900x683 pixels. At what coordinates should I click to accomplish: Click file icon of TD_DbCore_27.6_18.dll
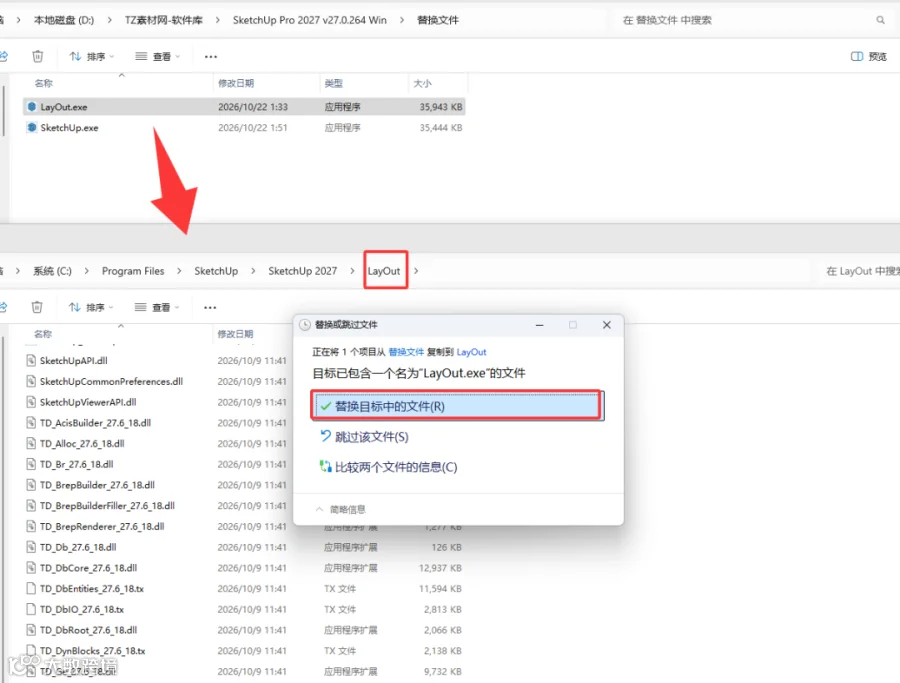[31, 568]
